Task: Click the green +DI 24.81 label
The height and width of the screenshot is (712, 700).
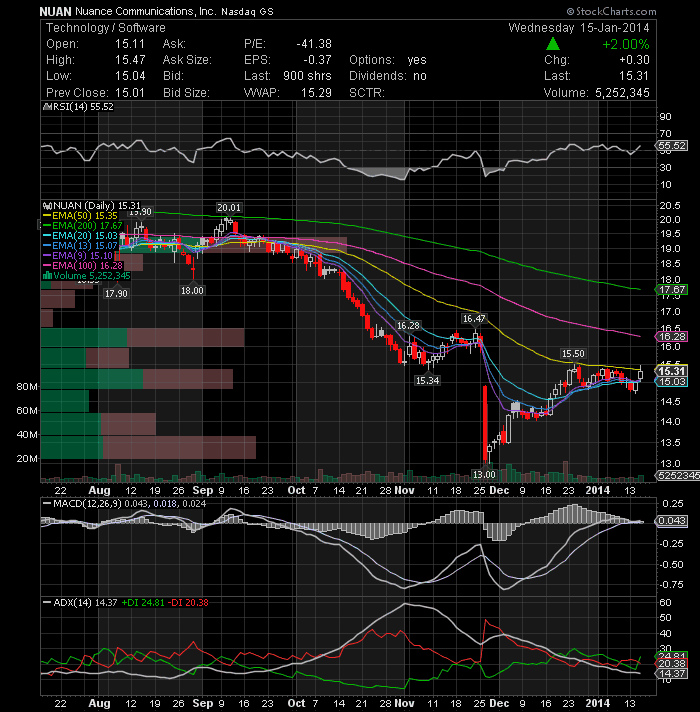Action: (143, 603)
